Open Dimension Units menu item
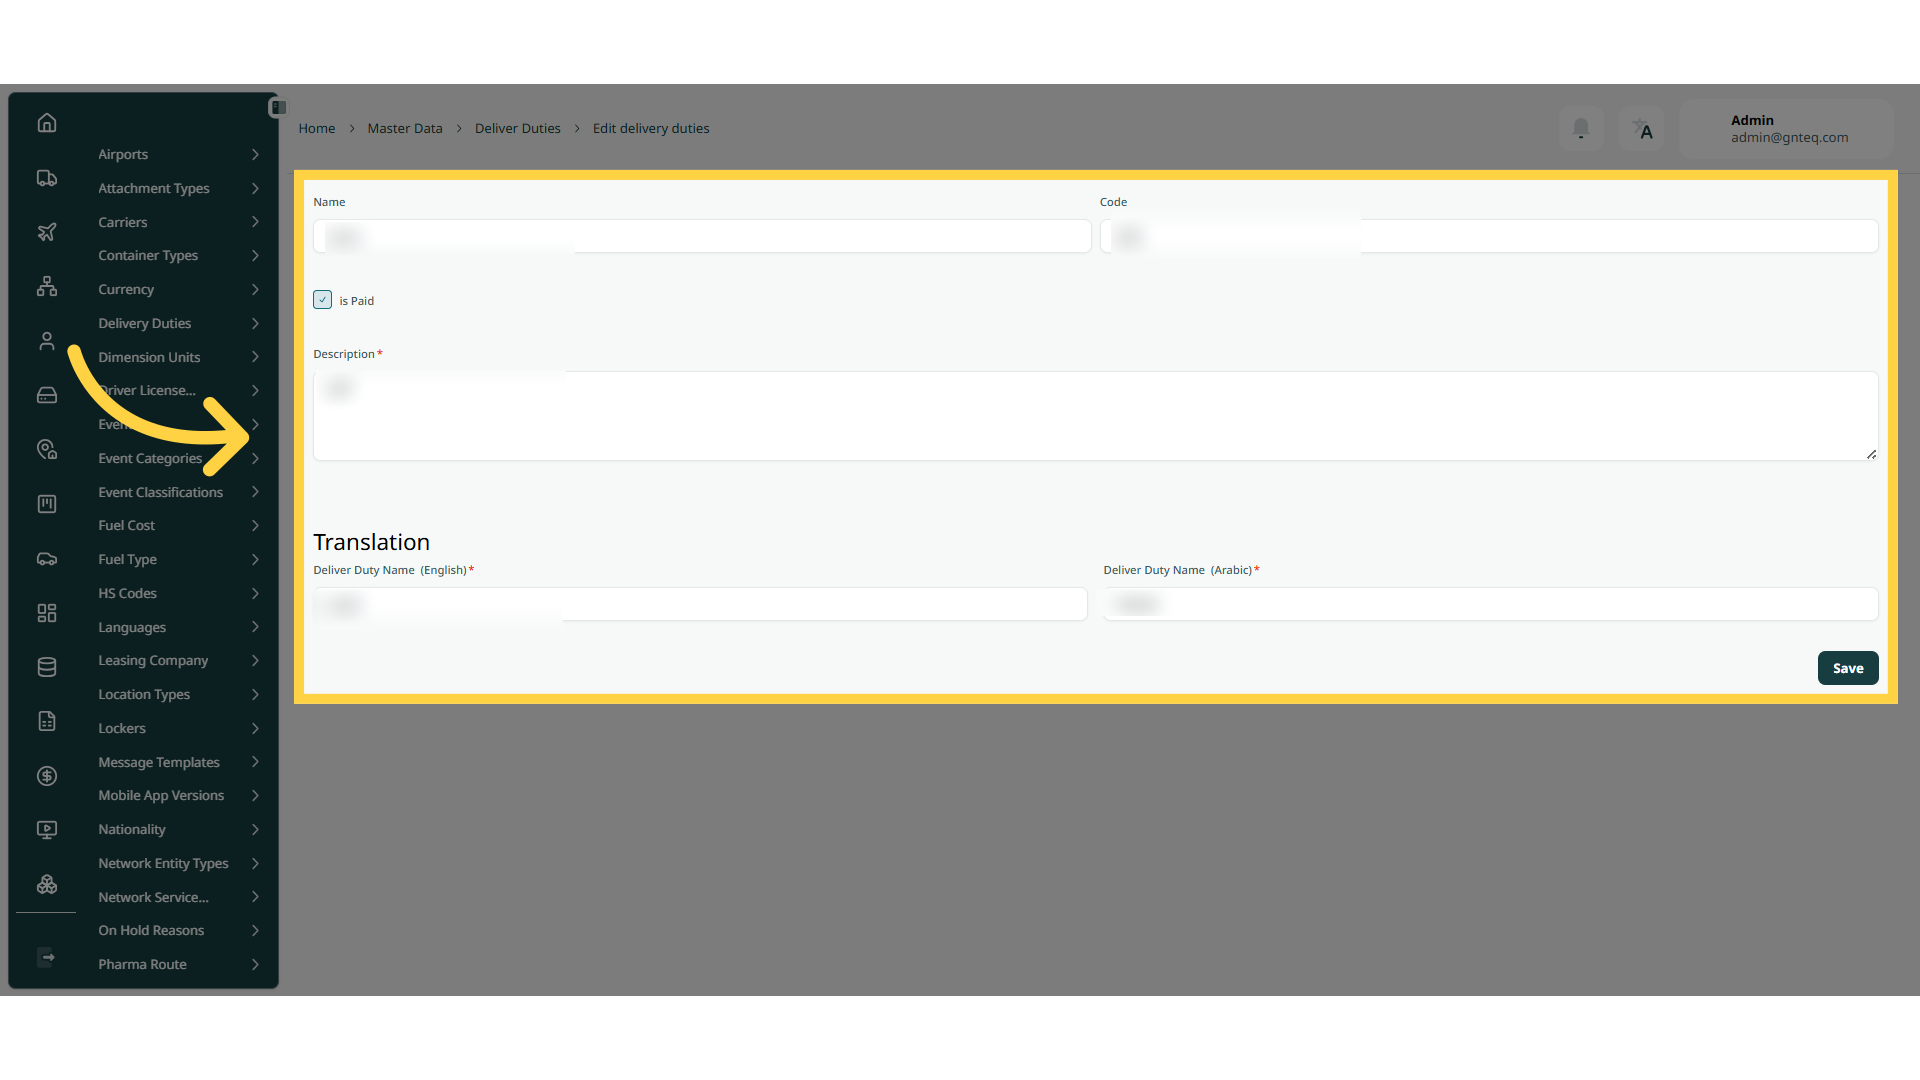 click(x=178, y=357)
